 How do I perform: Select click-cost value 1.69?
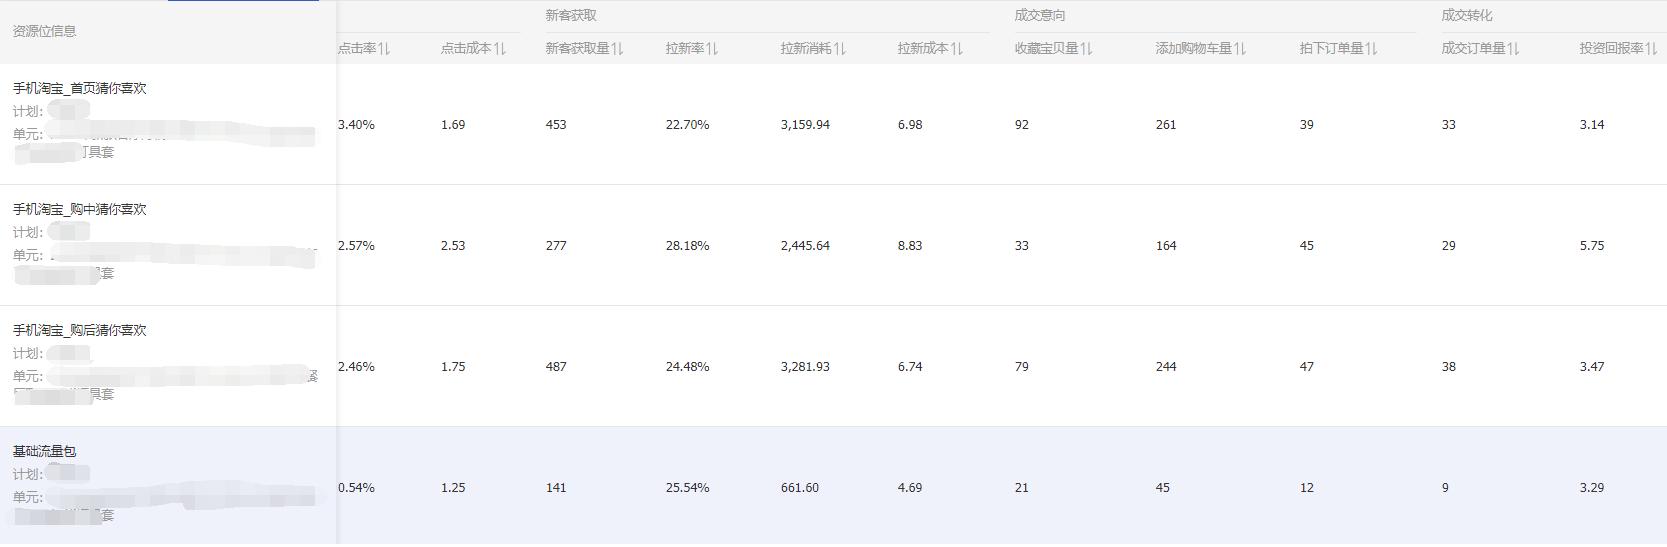coord(453,125)
